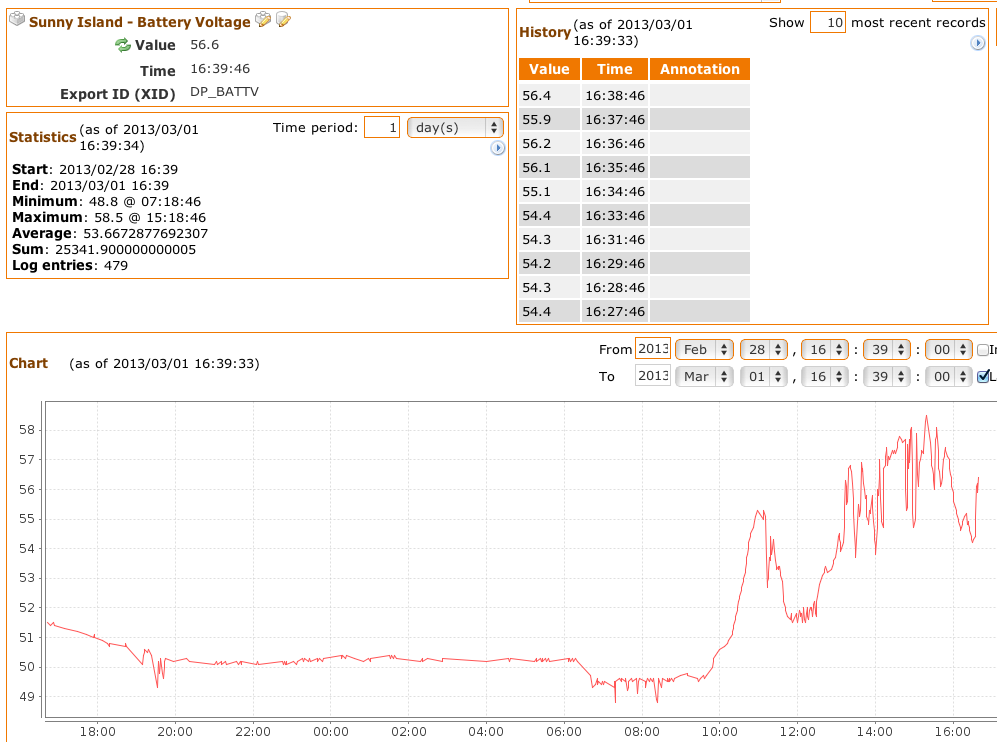This screenshot has height=742, width=997.
Task: Click the current value 56.6
Action: pyautogui.click(x=205, y=45)
